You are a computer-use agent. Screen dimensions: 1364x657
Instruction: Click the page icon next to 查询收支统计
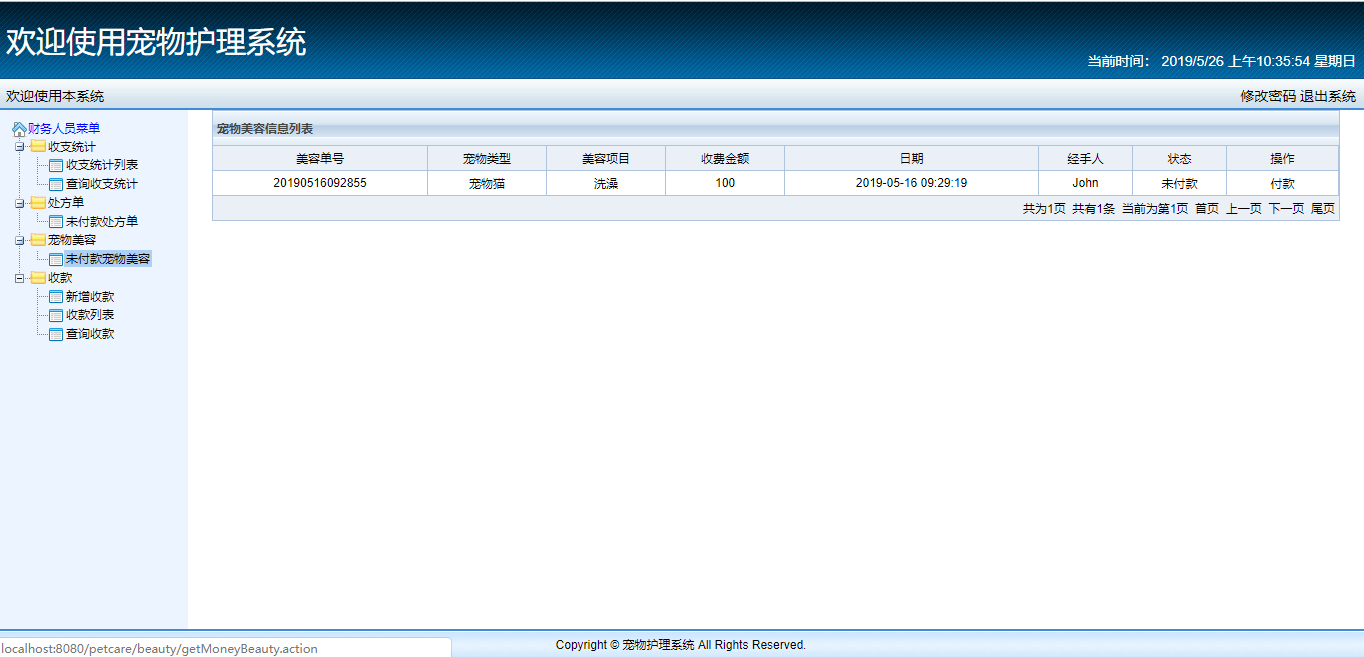tap(56, 184)
